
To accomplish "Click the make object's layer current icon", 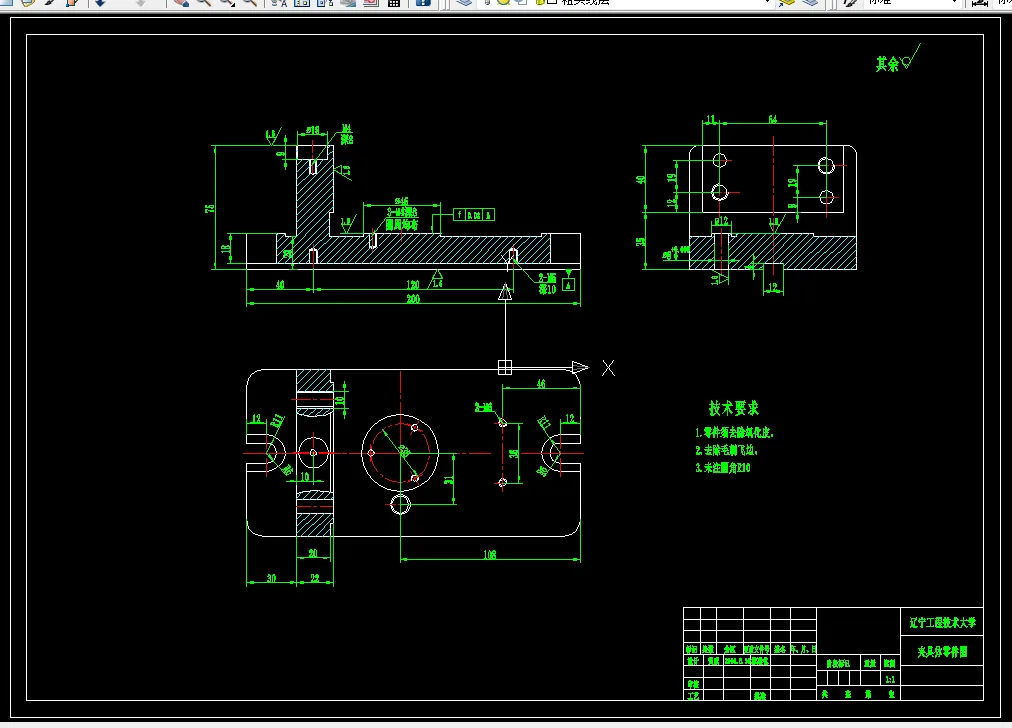I will pos(787,3).
